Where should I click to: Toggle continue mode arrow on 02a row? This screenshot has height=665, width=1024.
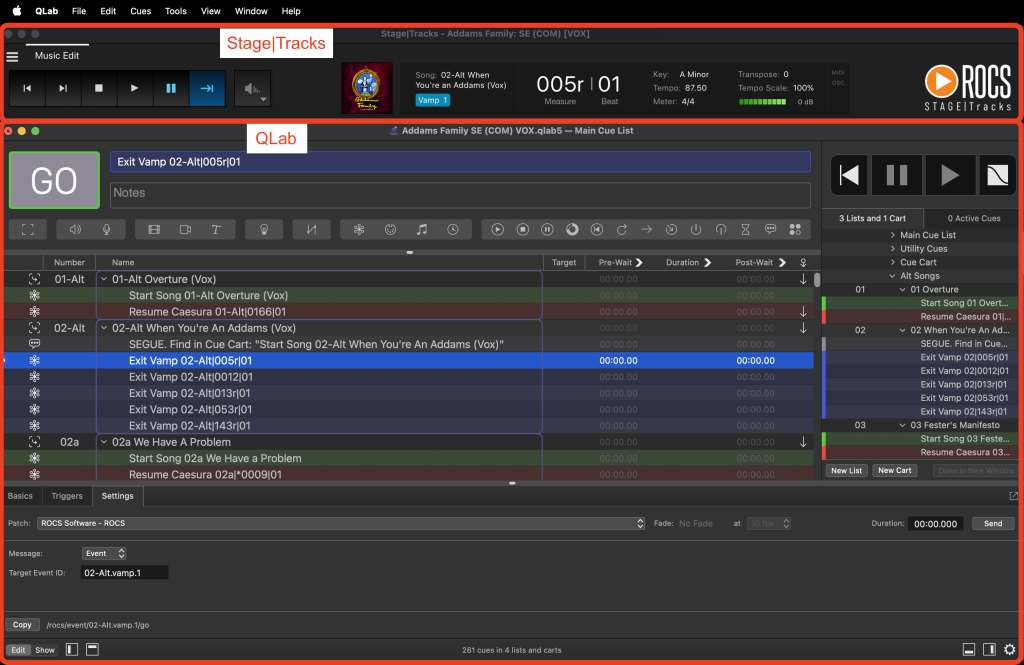tap(803, 442)
